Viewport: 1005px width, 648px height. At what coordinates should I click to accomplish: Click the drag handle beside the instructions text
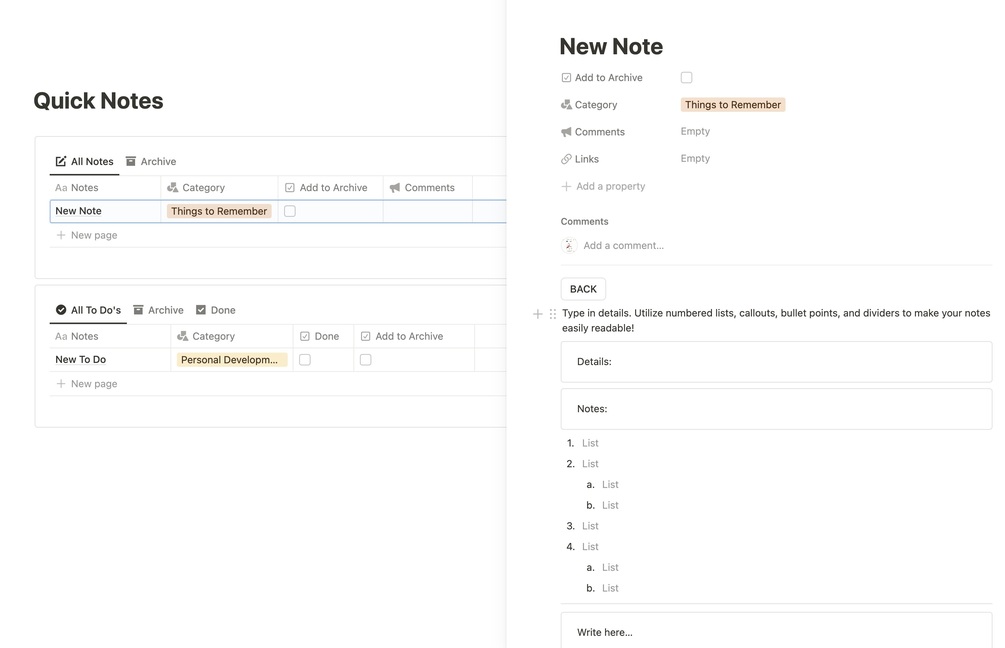[553, 314]
